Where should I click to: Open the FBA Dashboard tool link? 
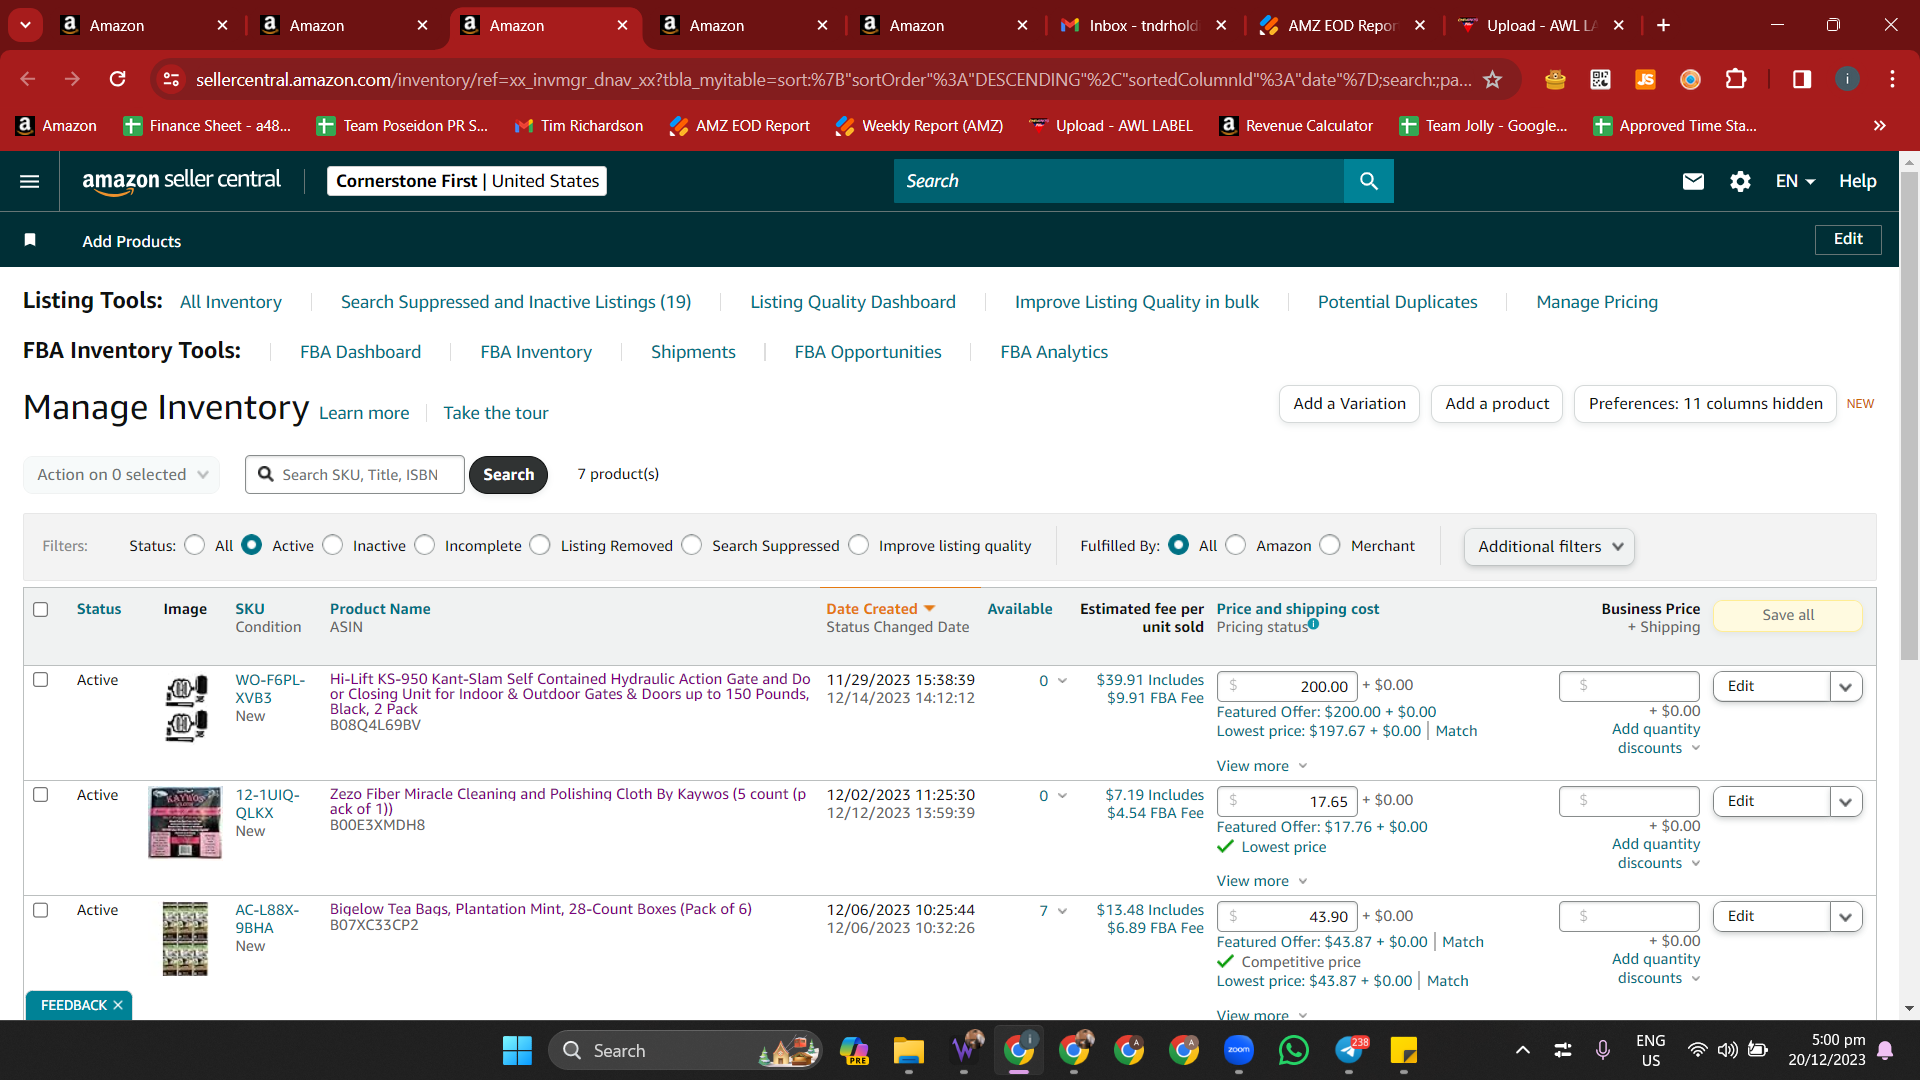coord(360,352)
